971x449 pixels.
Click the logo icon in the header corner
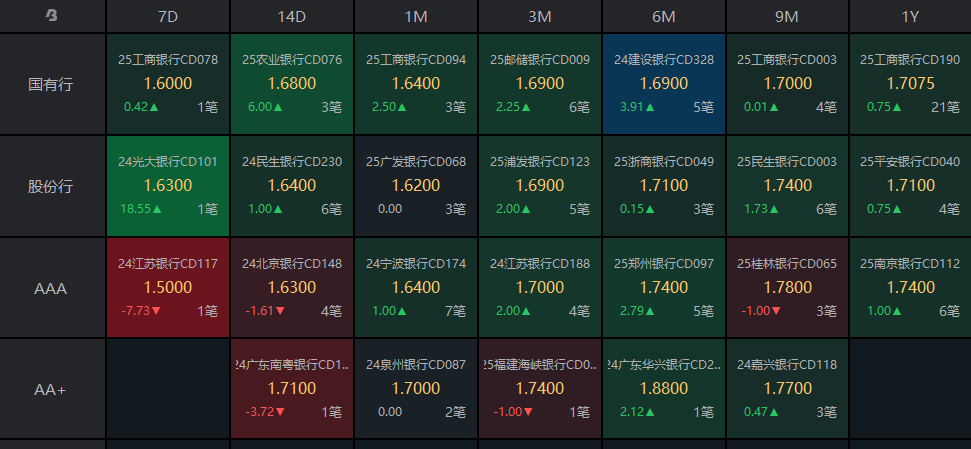52,16
